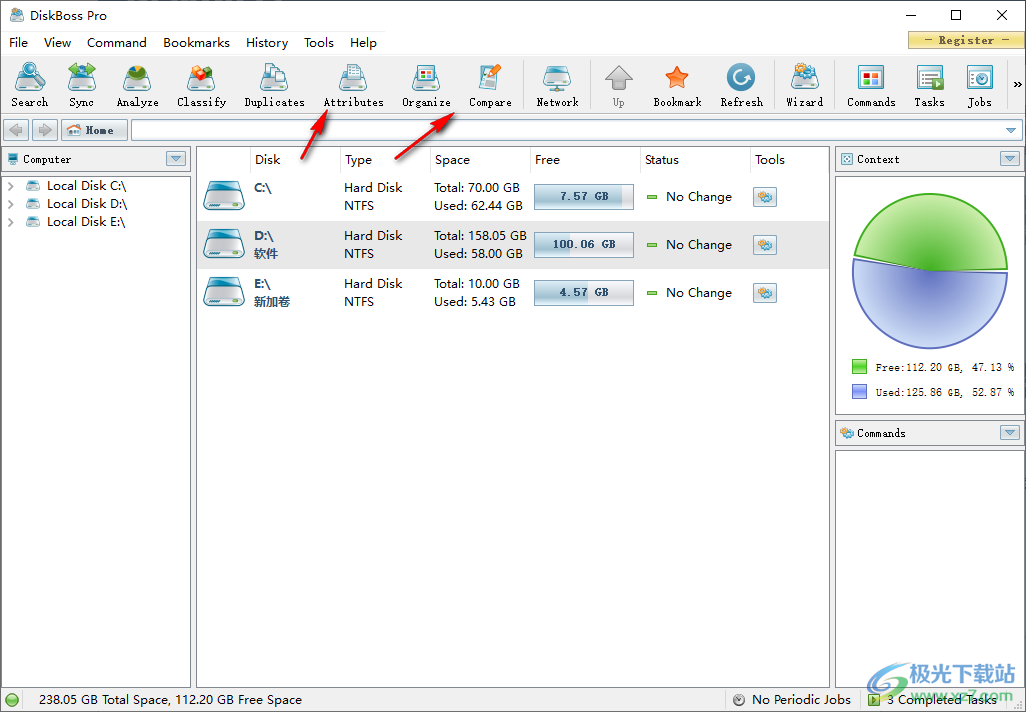1026x712 pixels.
Task: Expand Local Disk E:\ tree node
Action: tap(10, 222)
